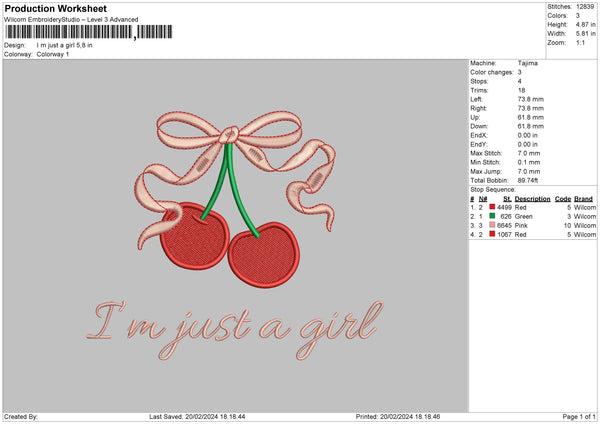Click the Stitches value 12839

click(x=585, y=7)
